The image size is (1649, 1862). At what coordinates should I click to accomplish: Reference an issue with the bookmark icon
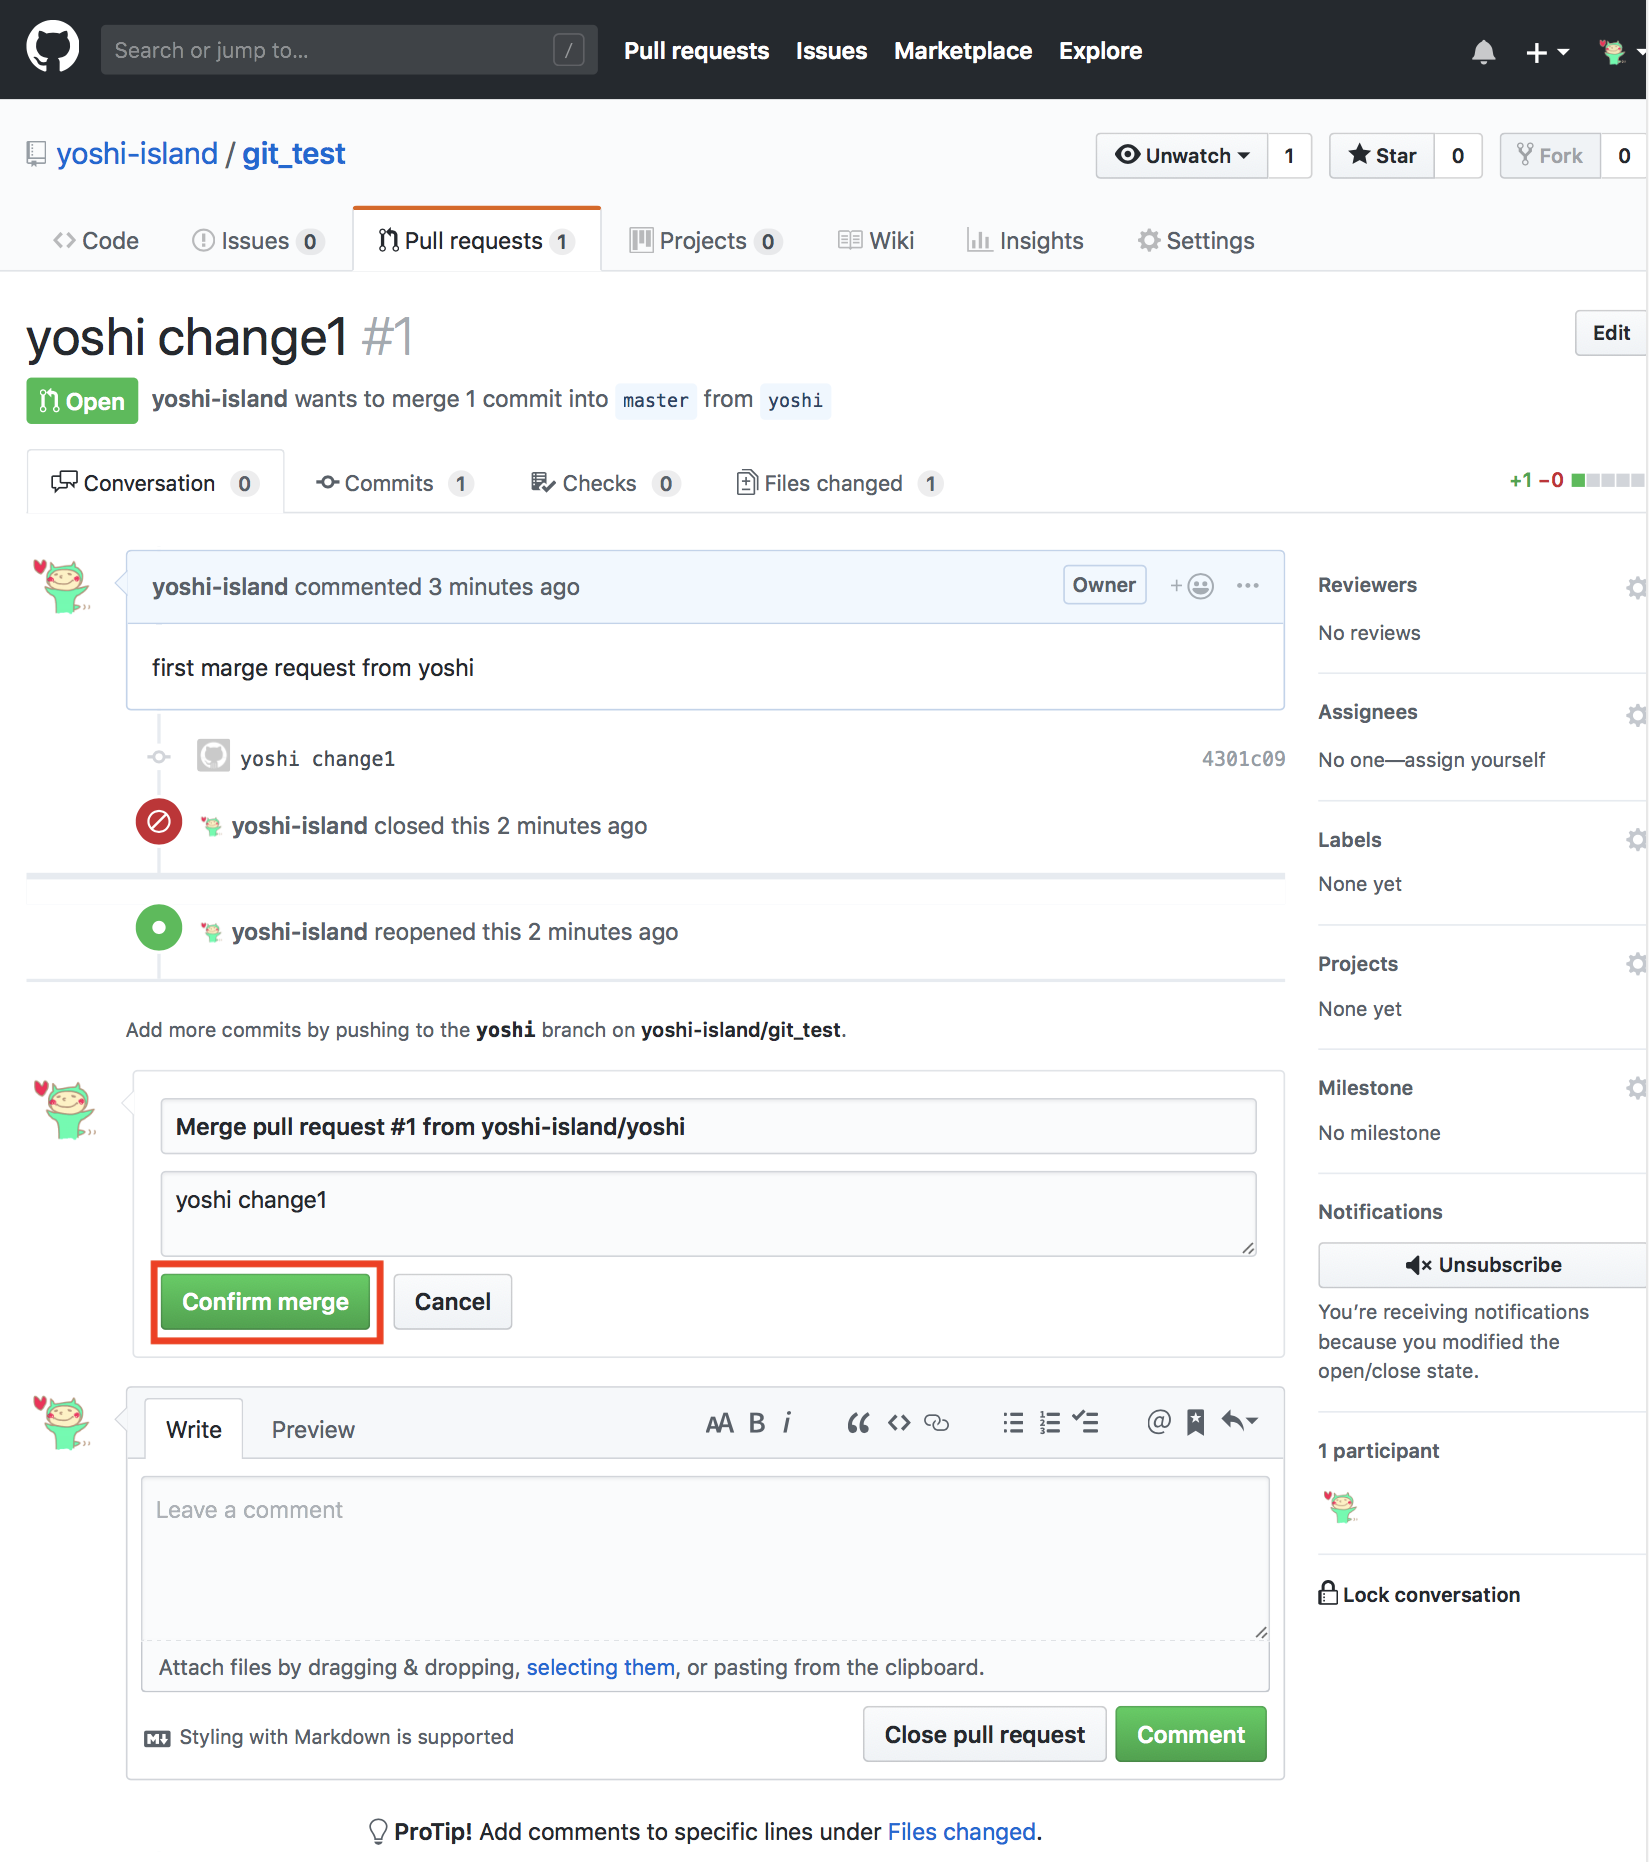tap(1195, 1423)
